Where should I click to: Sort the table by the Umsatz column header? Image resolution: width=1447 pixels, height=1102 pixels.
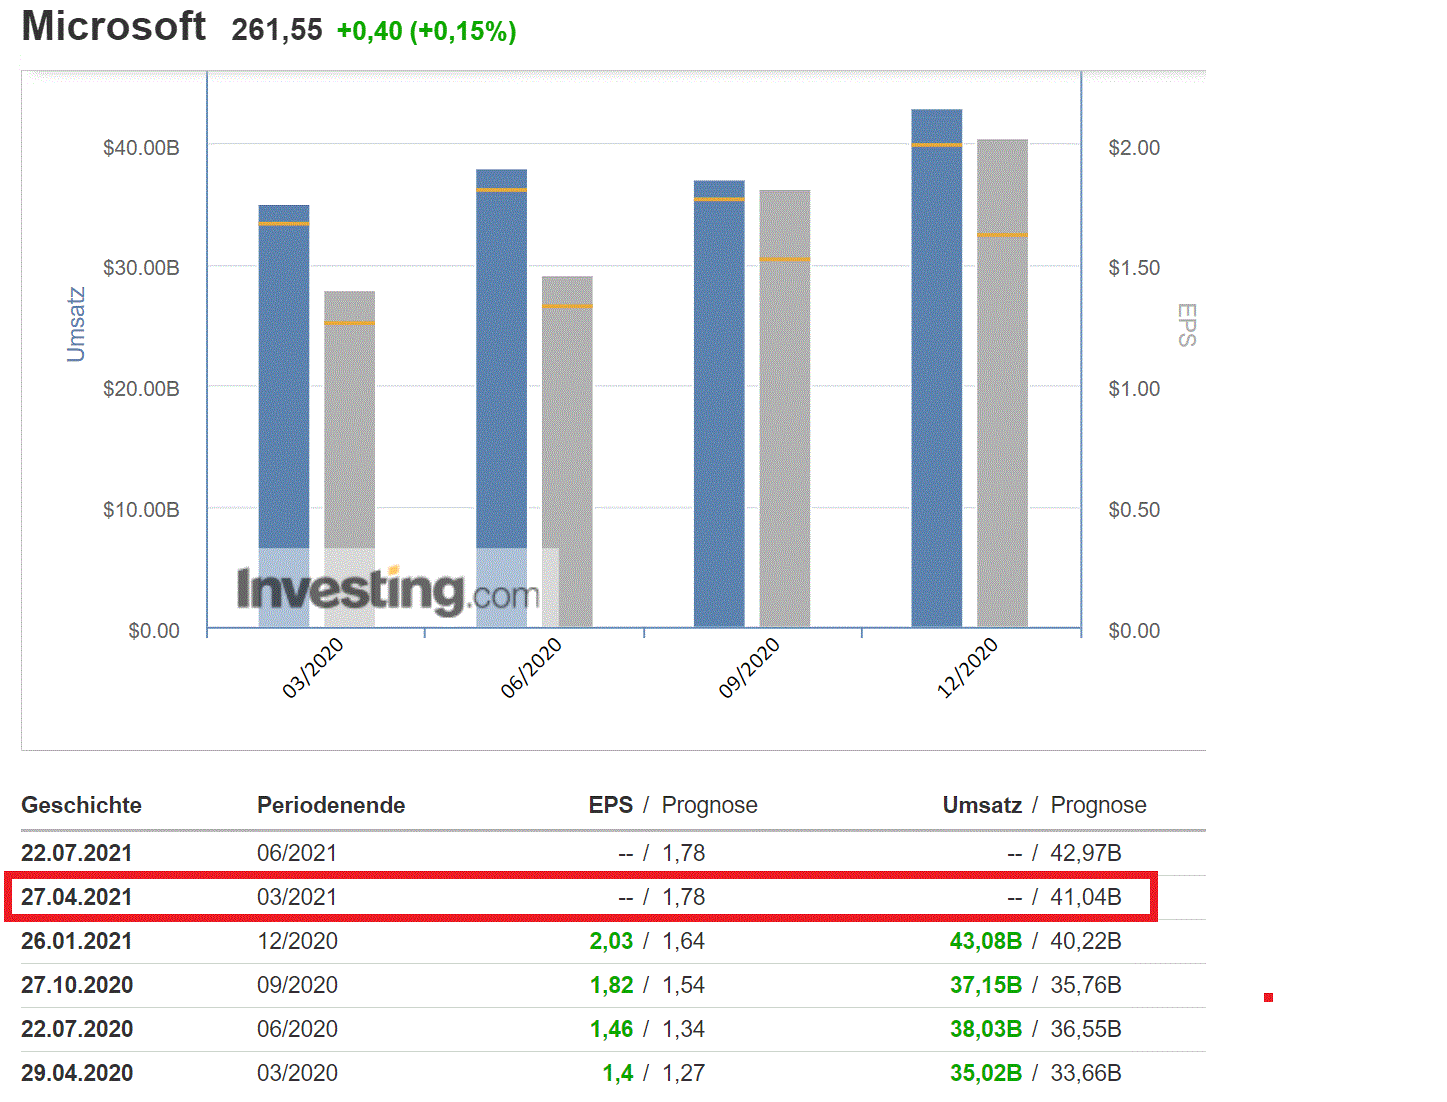[981, 805]
